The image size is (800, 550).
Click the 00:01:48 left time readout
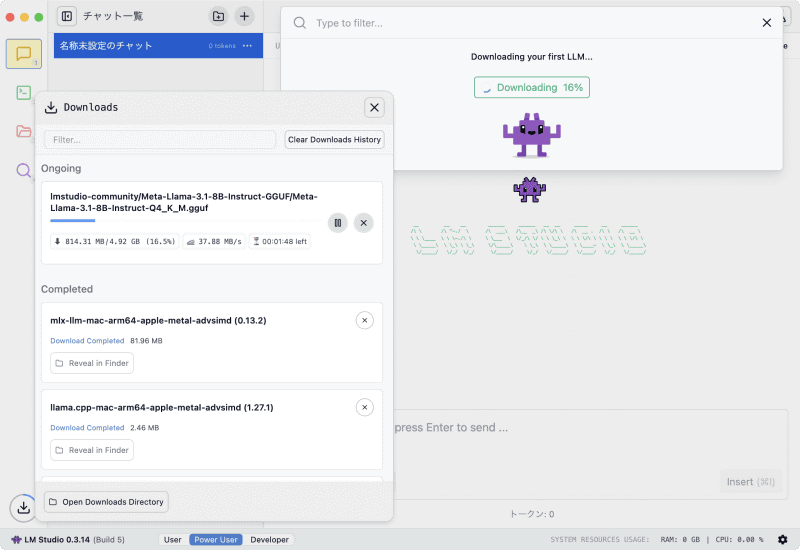pyautogui.click(x=280, y=241)
